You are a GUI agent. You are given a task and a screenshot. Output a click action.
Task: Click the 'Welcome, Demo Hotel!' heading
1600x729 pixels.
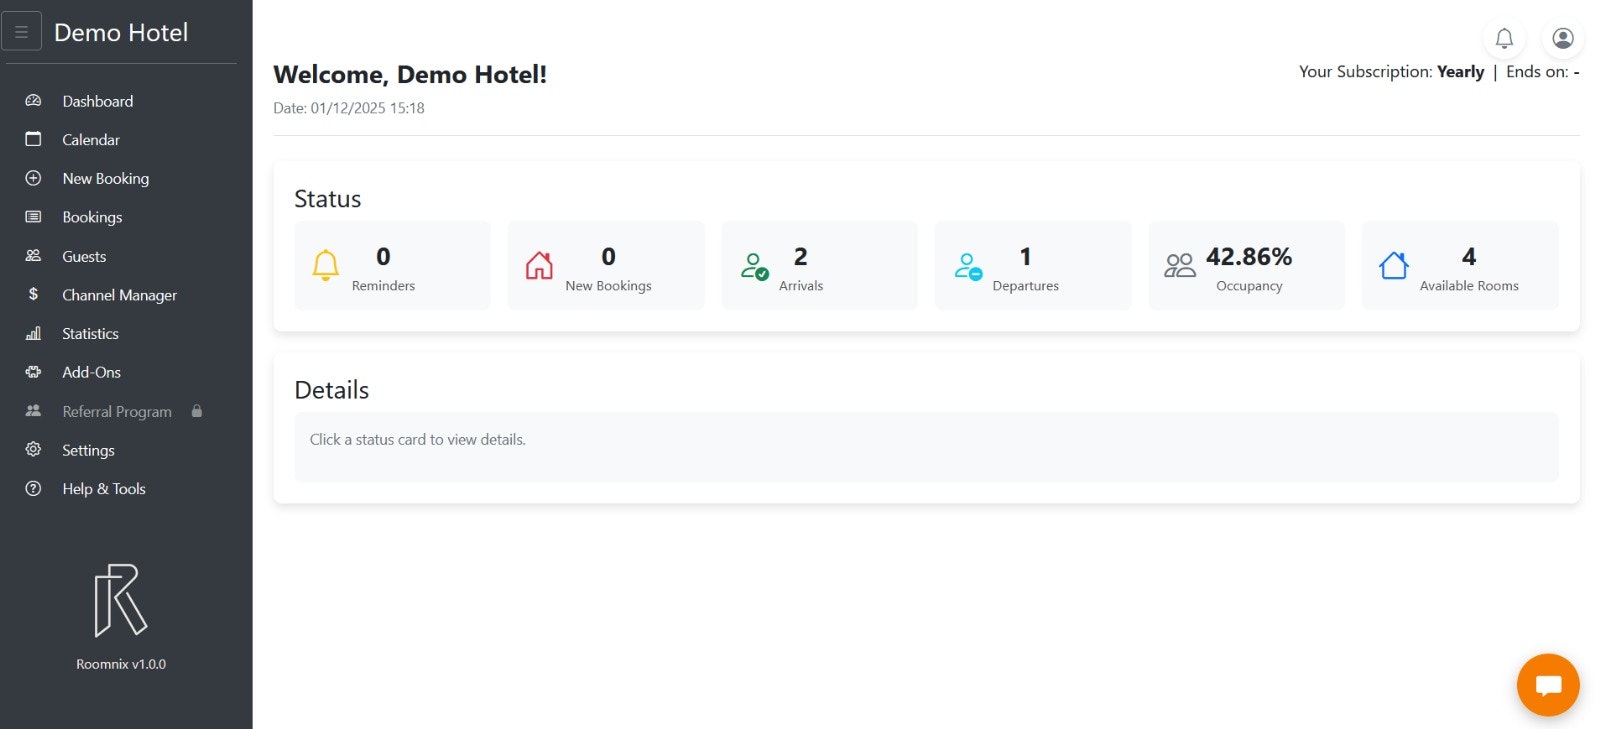(x=410, y=75)
